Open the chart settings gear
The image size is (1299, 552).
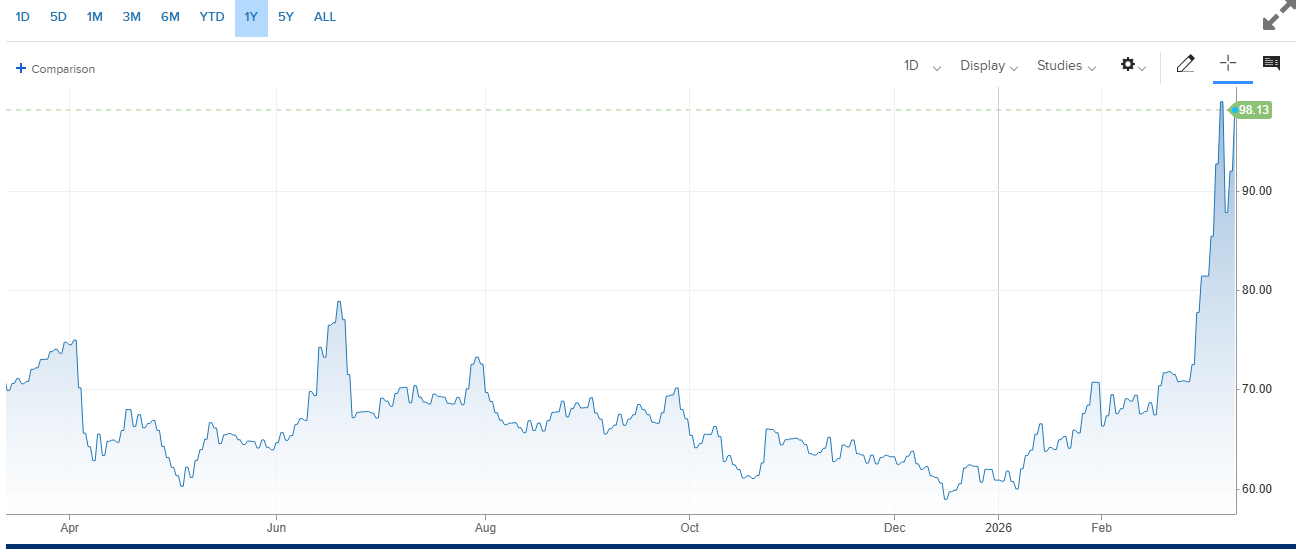[x=1133, y=65]
